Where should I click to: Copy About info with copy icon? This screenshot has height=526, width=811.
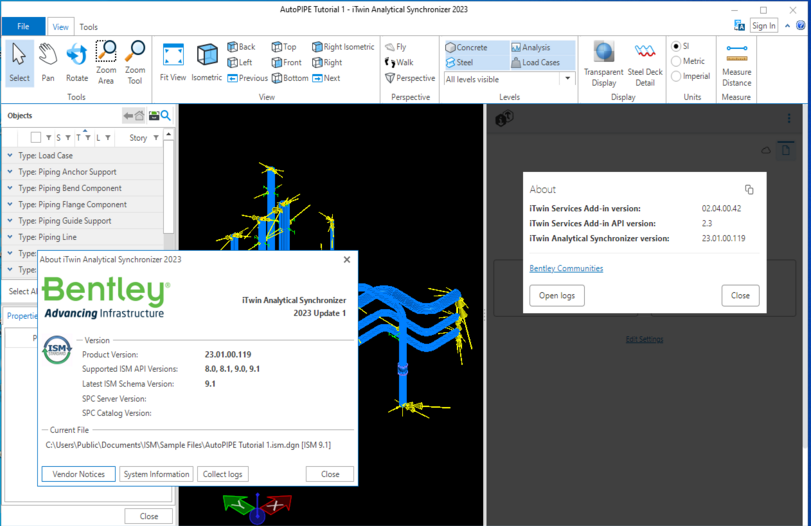pos(749,189)
